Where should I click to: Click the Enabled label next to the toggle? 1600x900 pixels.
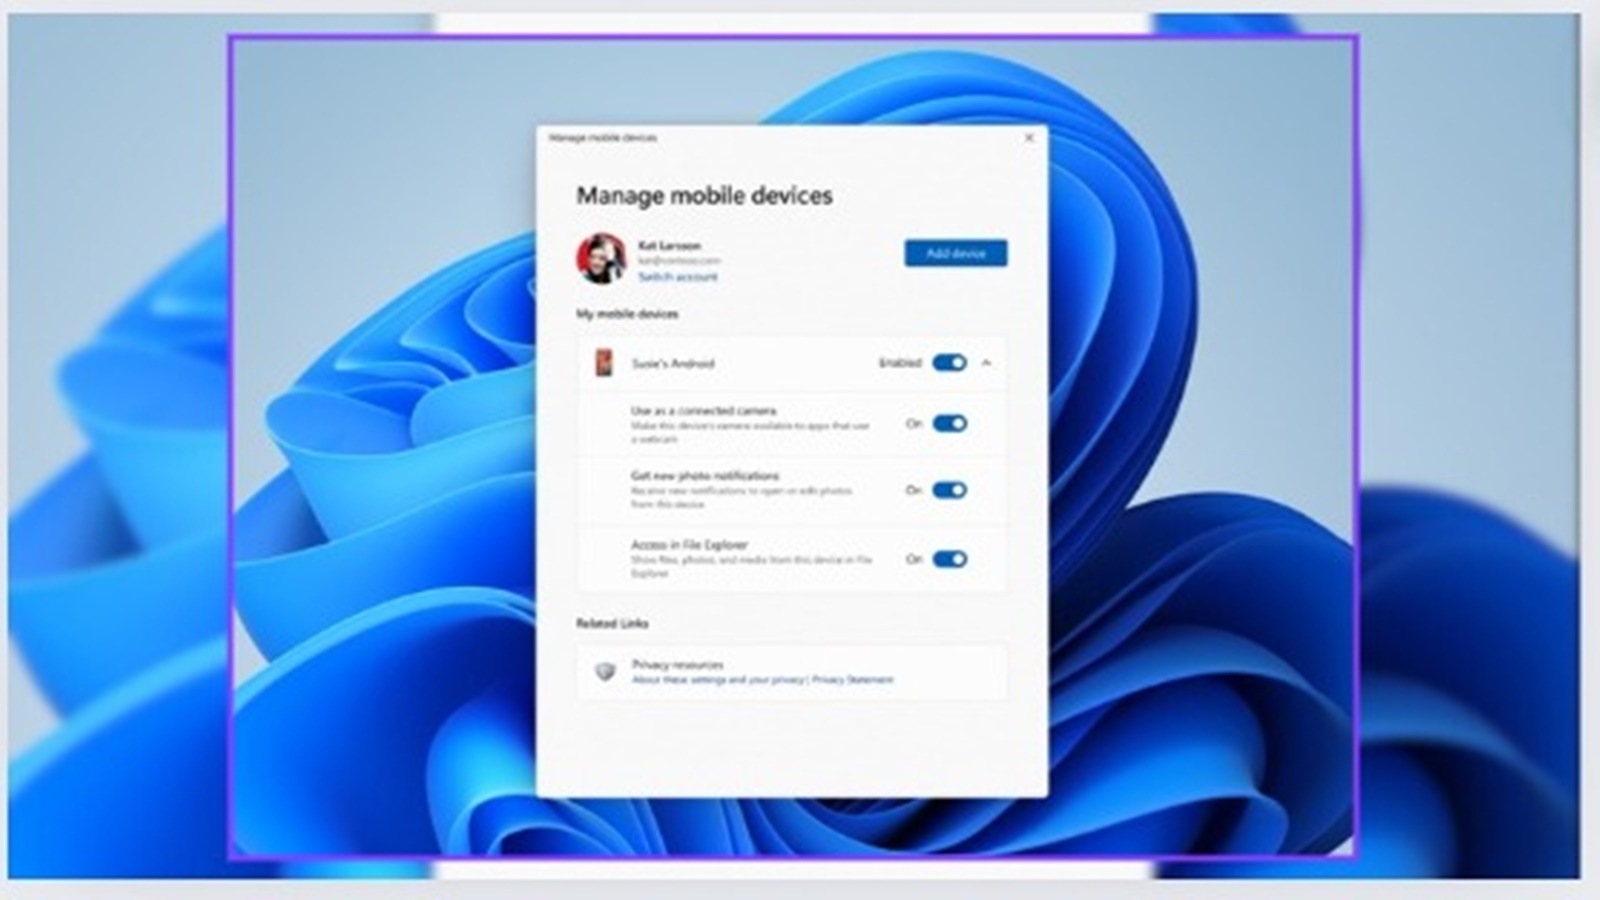(x=903, y=363)
